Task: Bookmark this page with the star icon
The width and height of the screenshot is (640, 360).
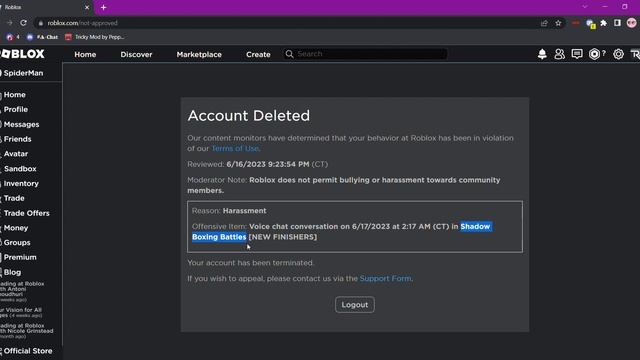Action: 558,23
